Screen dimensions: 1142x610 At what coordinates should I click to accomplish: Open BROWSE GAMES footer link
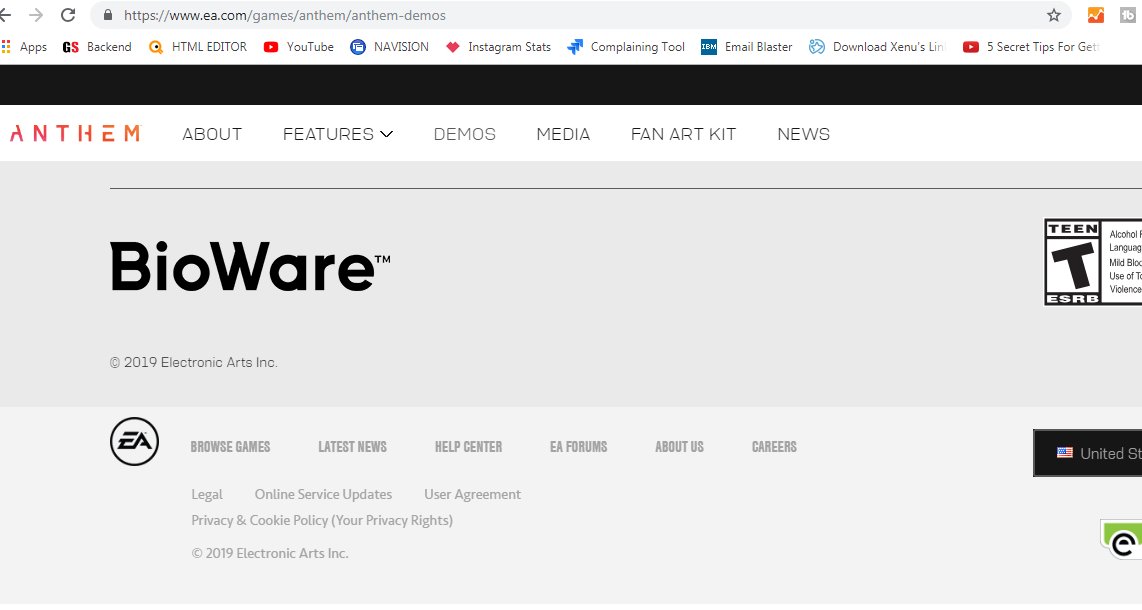pyautogui.click(x=230, y=447)
